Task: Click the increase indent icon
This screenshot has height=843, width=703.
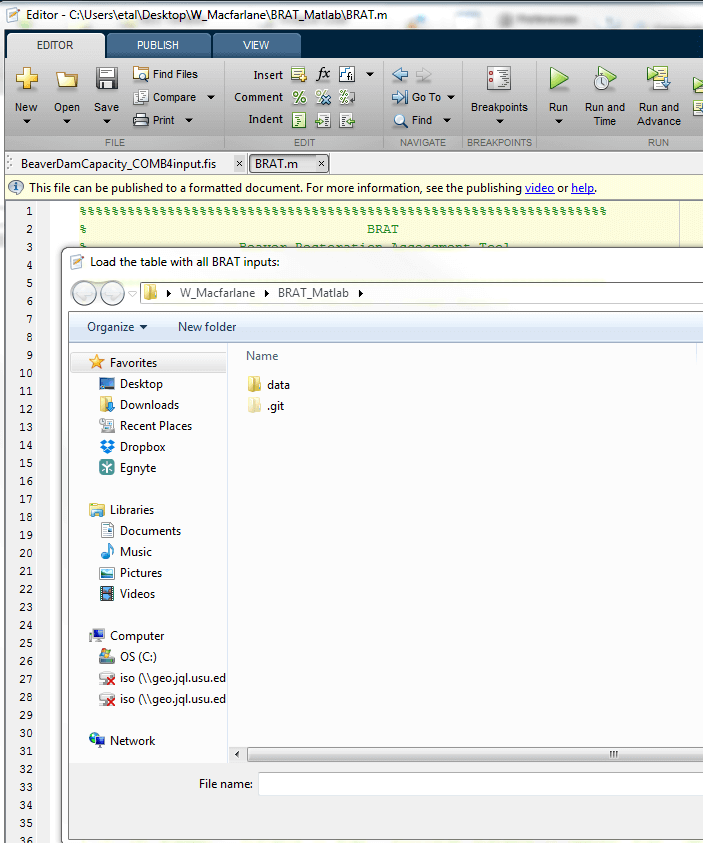Action: click(322, 120)
